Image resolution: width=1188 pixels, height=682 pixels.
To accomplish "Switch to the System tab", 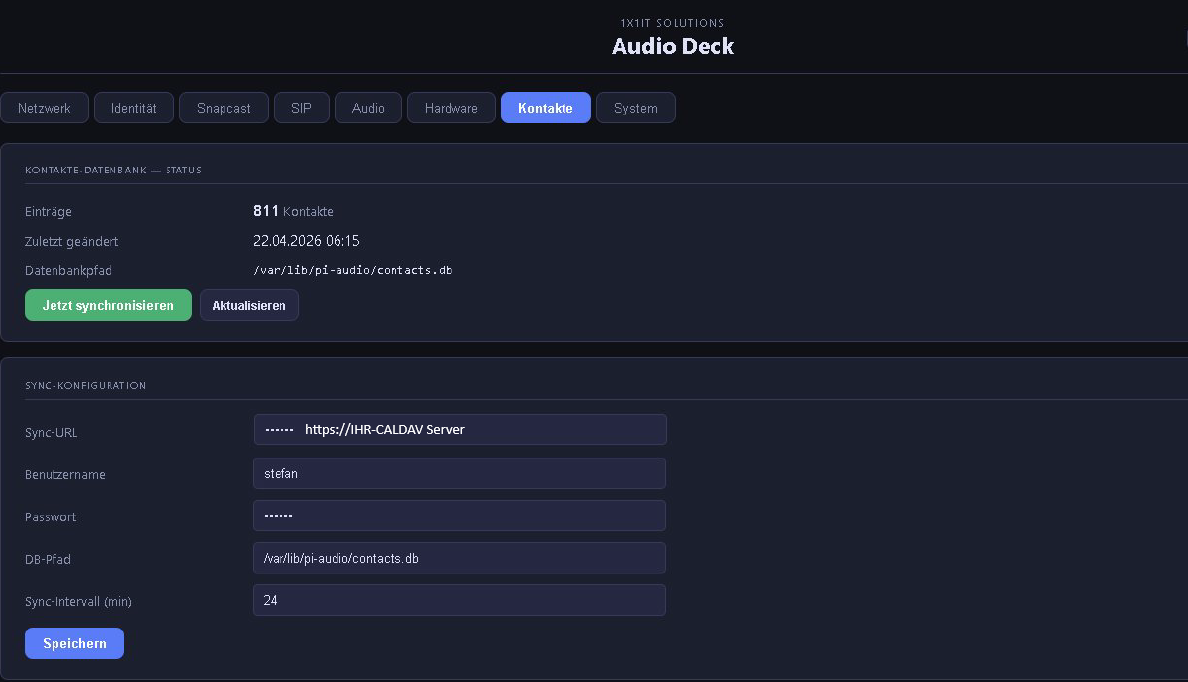I will tap(635, 107).
